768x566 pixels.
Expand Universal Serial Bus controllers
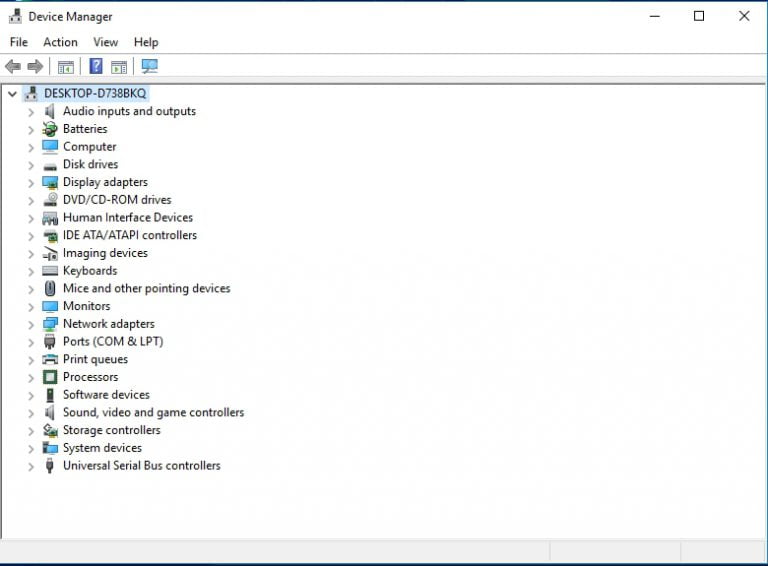point(31,466)
